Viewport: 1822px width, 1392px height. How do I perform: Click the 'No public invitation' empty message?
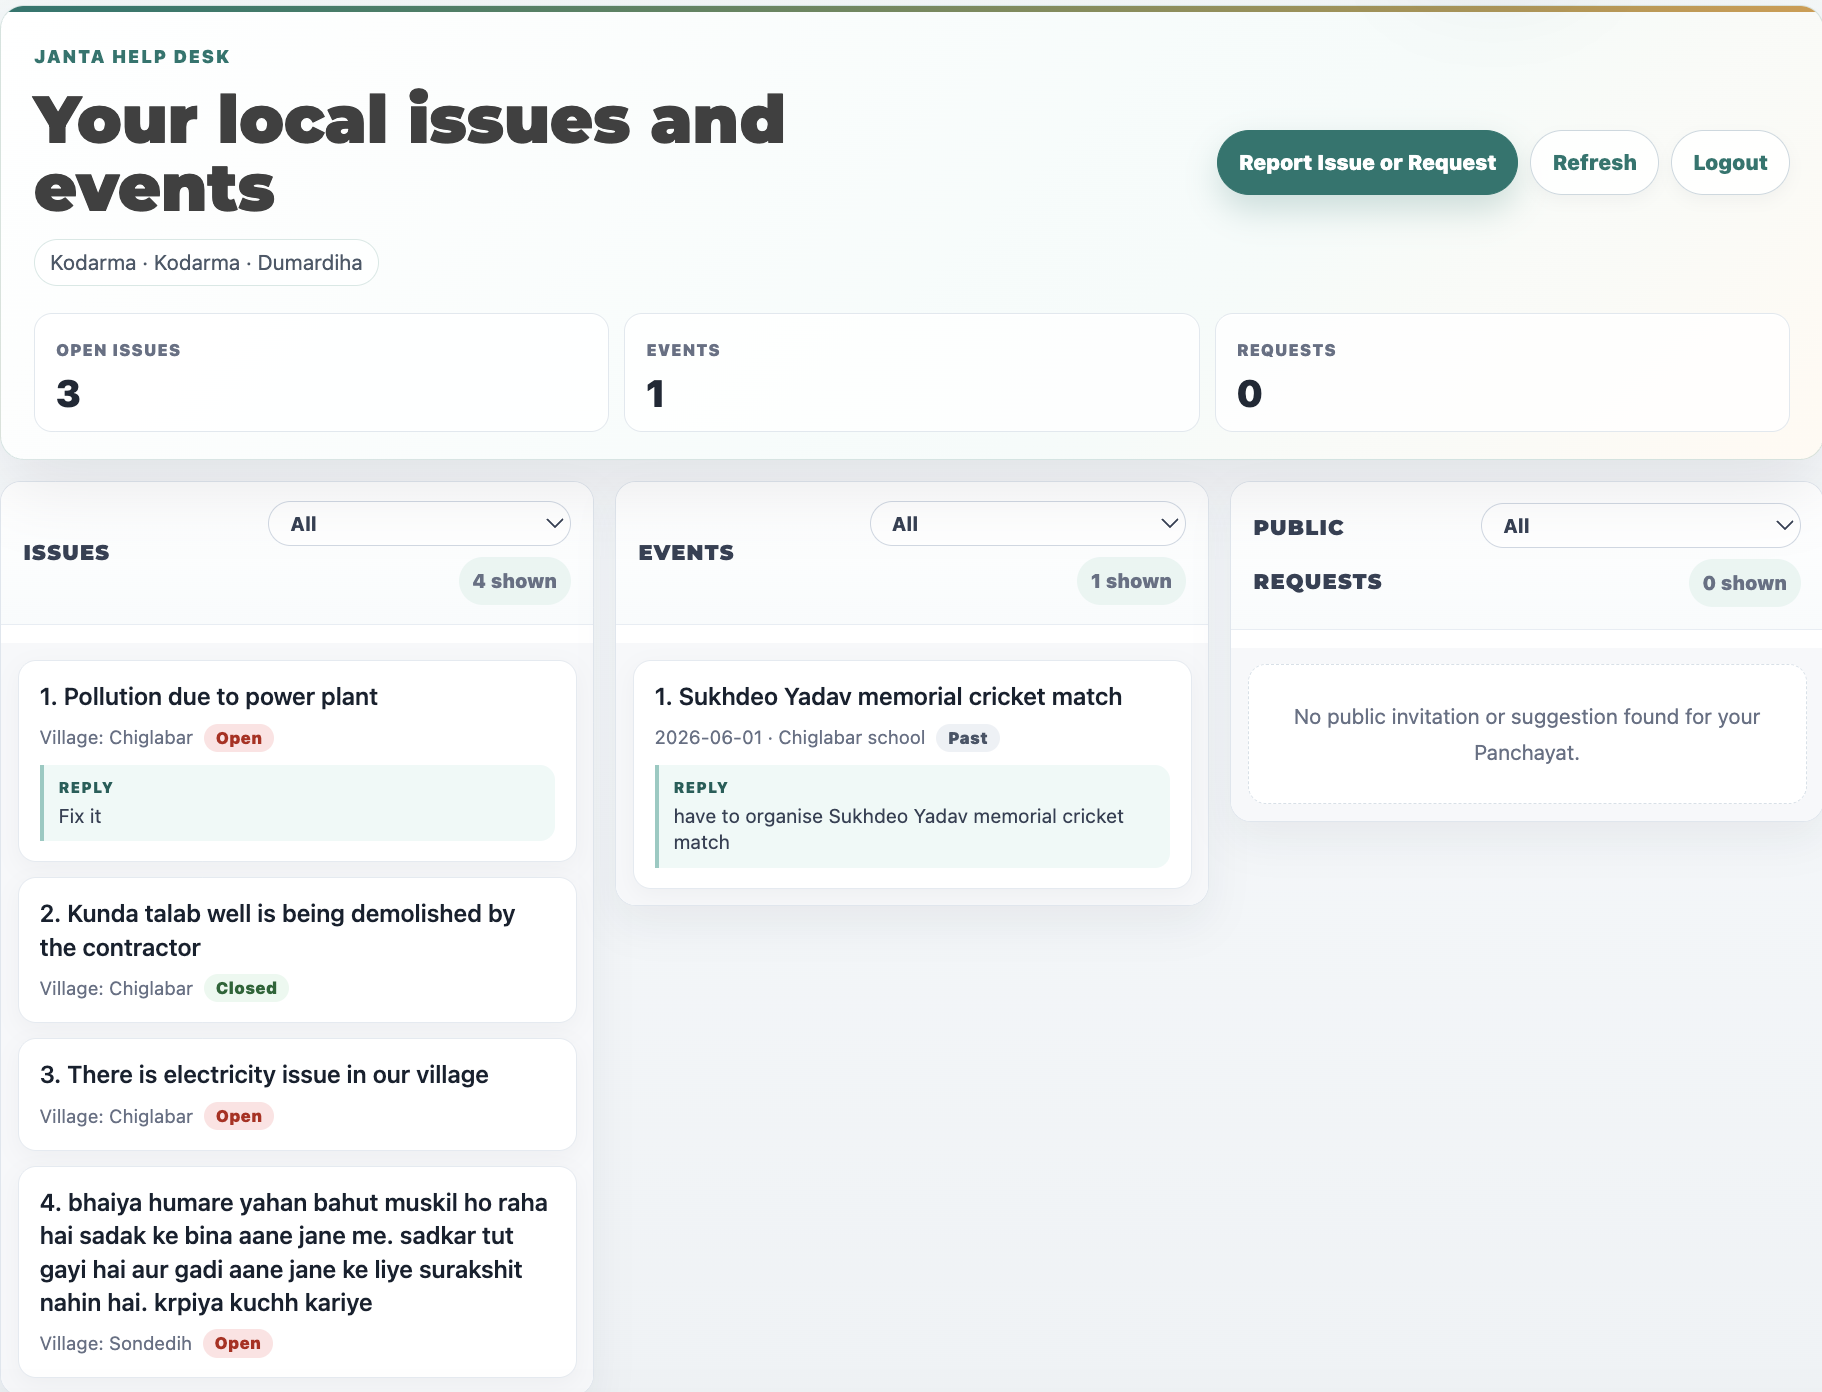[x=1526, y=734]
